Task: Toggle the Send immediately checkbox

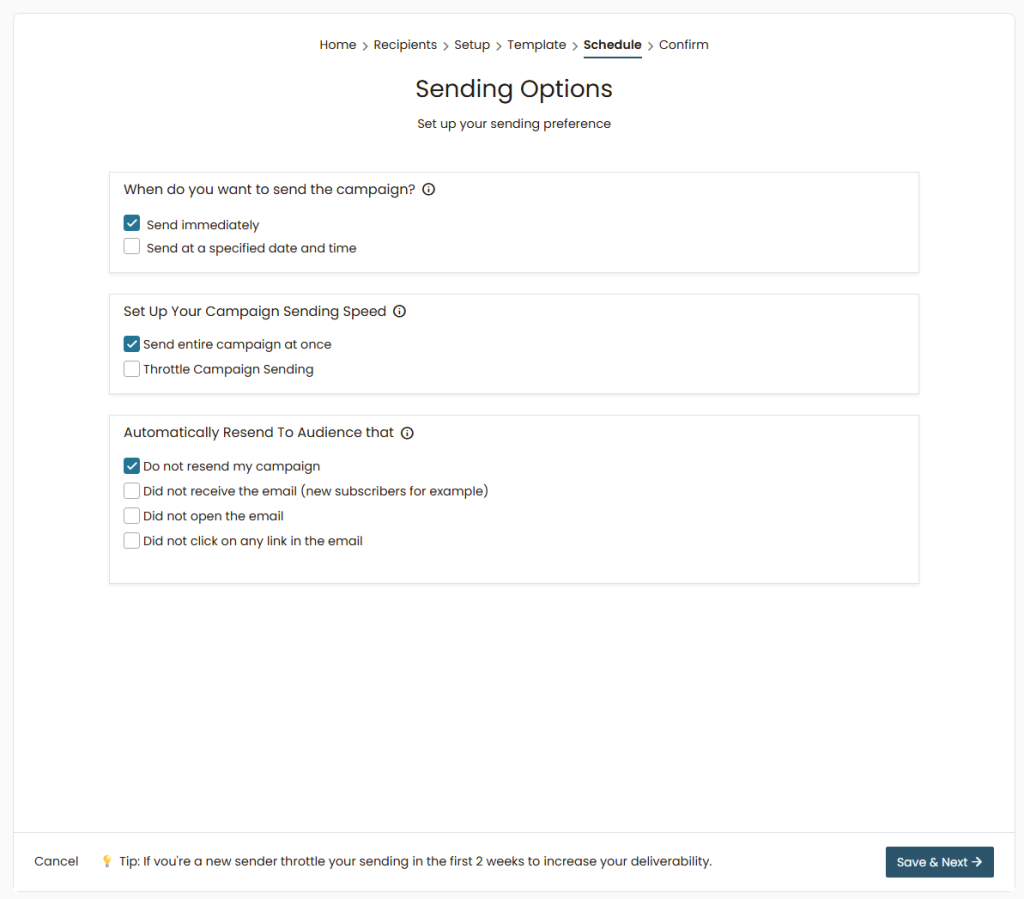Action: click(x=132, y=224)
